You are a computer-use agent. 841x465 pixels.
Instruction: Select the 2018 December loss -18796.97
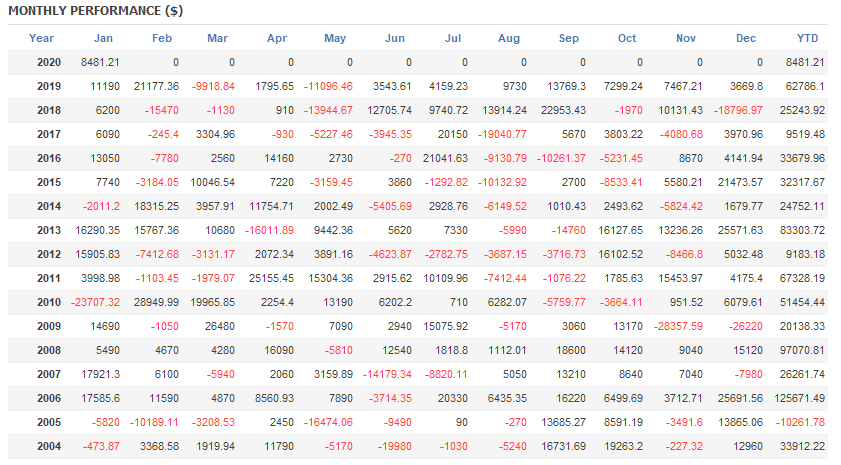[734, 110]
